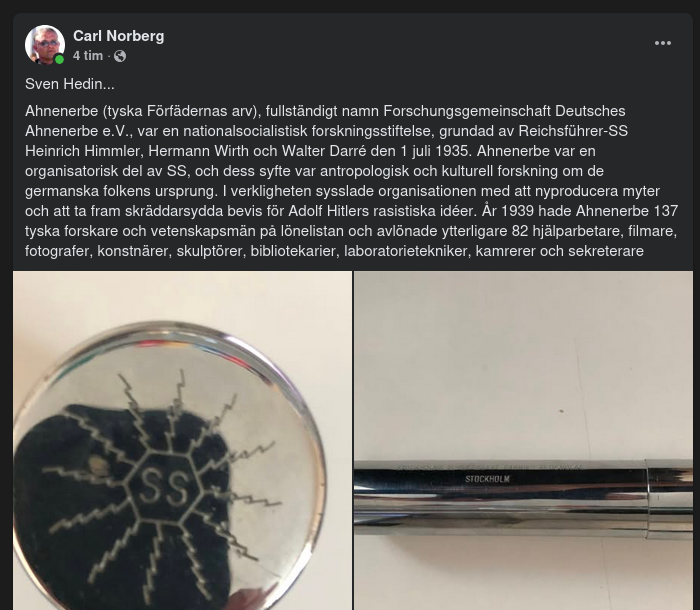Click the green online status dot
This screenshot has width=700, height=610.
coord(59,59)
